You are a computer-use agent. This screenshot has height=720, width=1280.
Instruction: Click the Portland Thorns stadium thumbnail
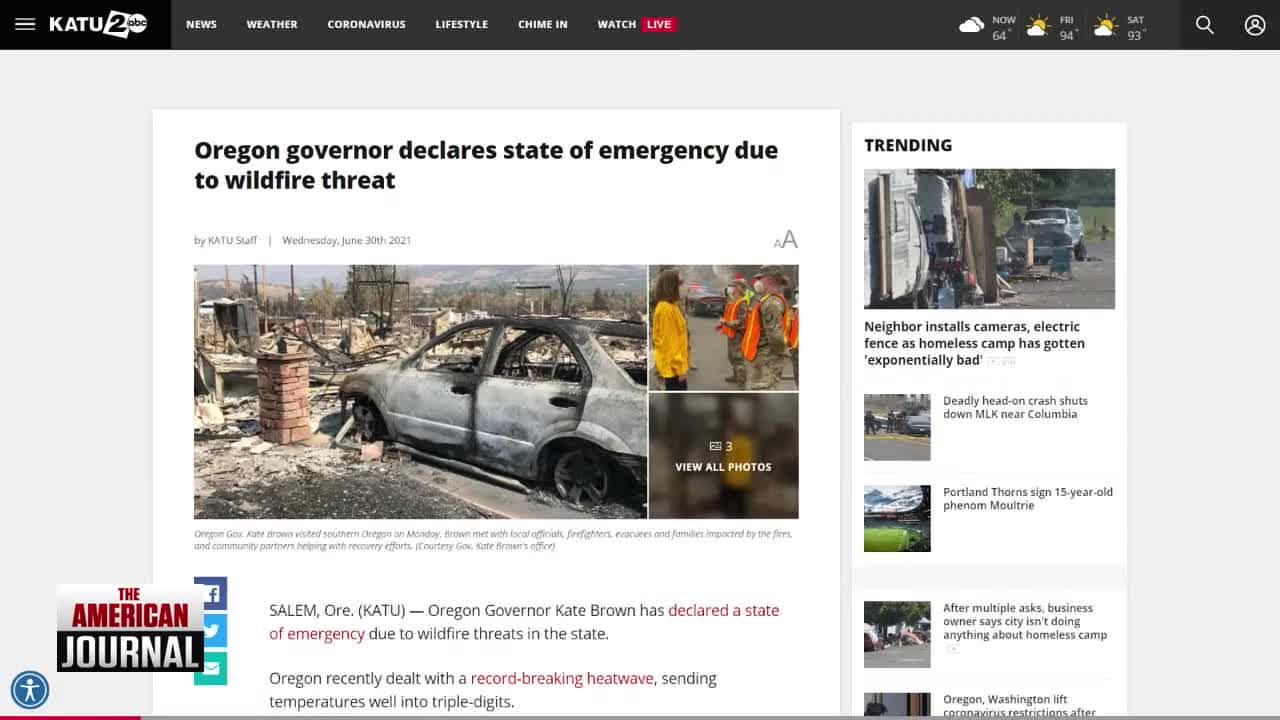(897, 519)
